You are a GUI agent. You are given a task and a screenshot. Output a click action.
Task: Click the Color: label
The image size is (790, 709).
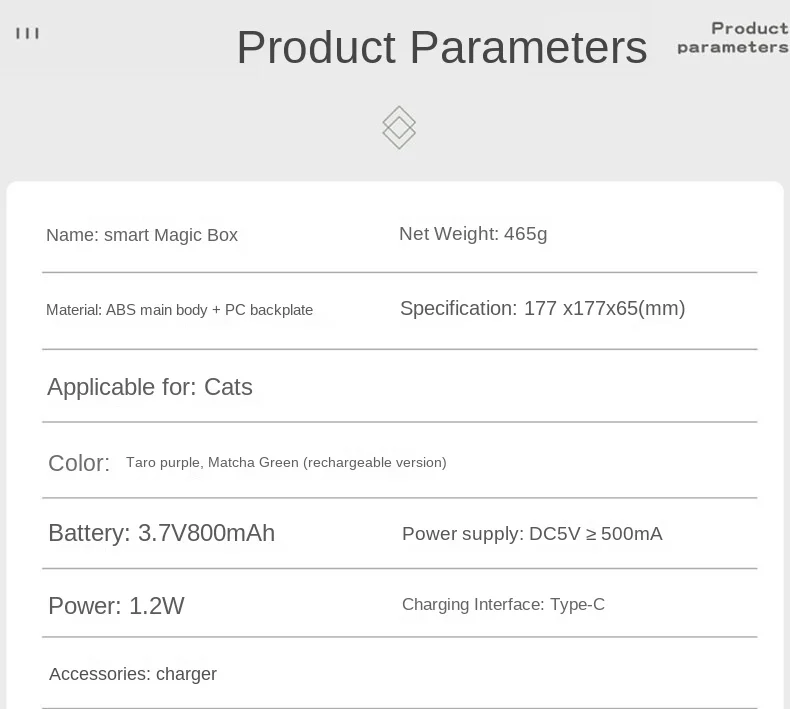pyautogui.click(x=79, y=463)
